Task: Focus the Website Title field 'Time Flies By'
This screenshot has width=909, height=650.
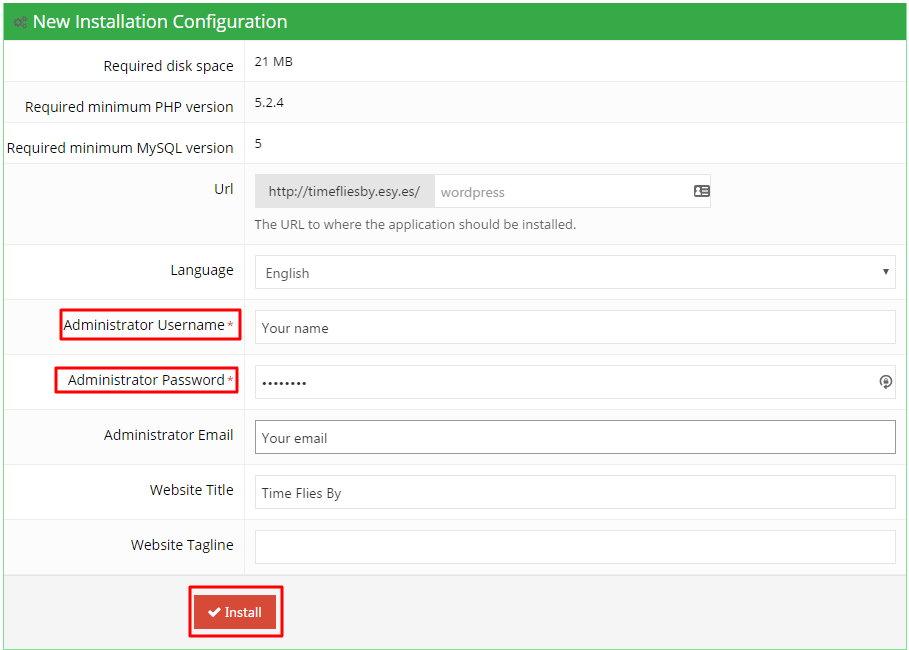Action: click(575, 492)
